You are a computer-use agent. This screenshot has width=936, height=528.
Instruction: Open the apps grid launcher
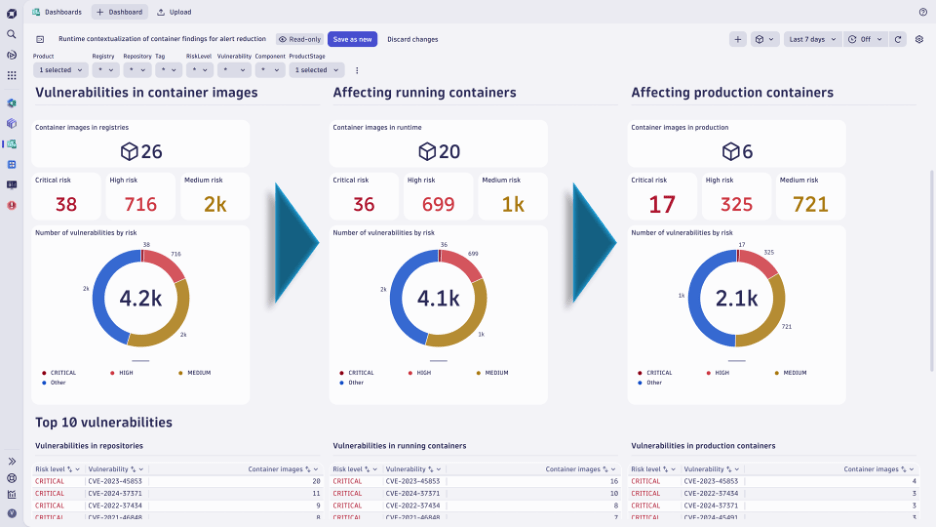click(x=11, y=75)
